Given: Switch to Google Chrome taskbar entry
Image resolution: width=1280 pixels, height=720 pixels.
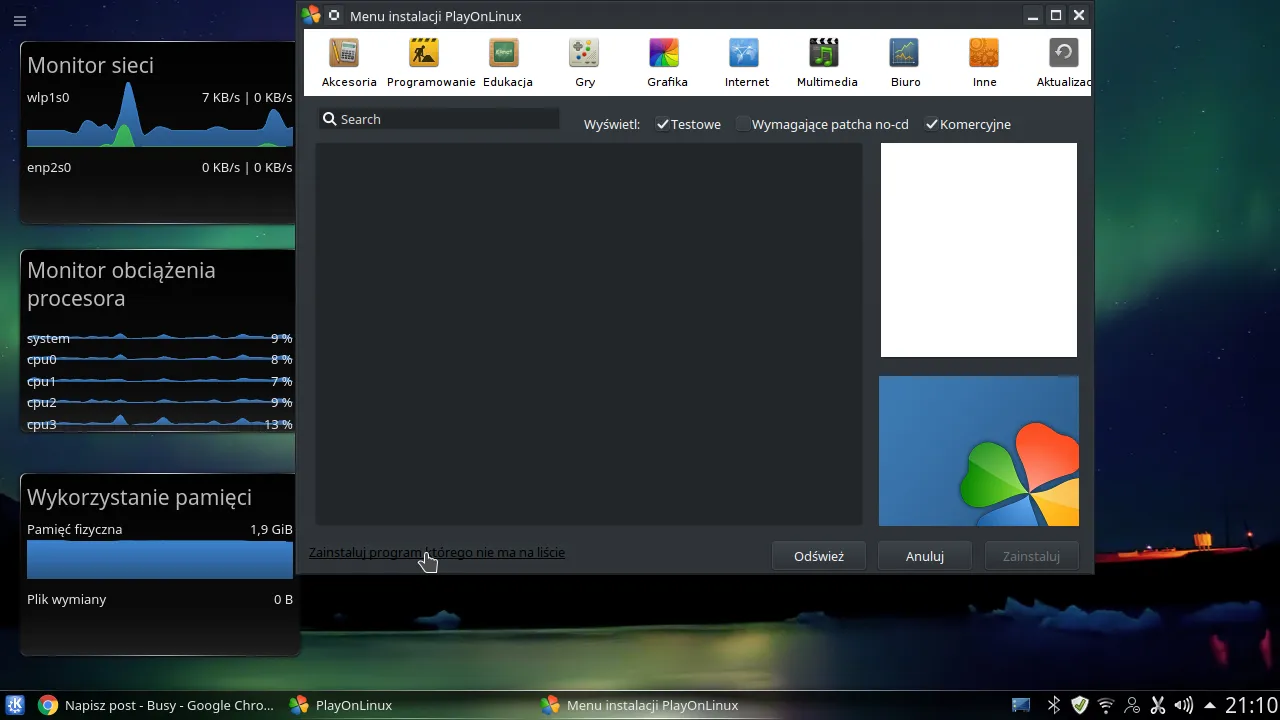Looking at the screenshot, I should pos(156,705).
